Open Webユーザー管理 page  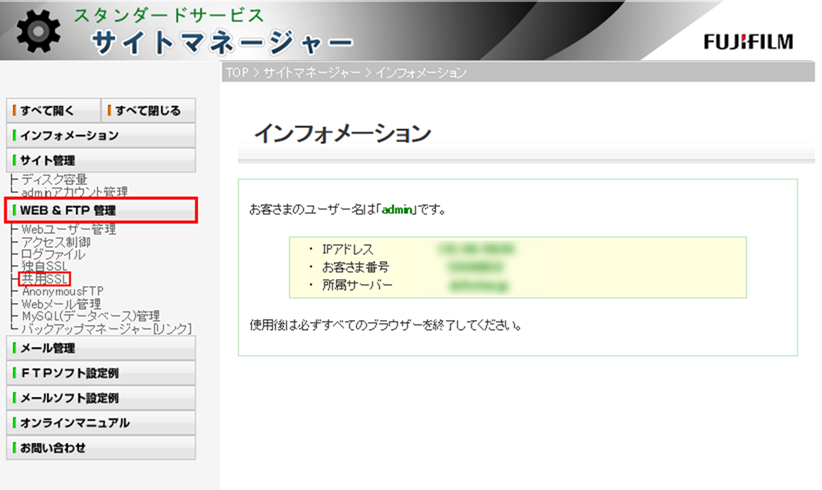[68, 229]
